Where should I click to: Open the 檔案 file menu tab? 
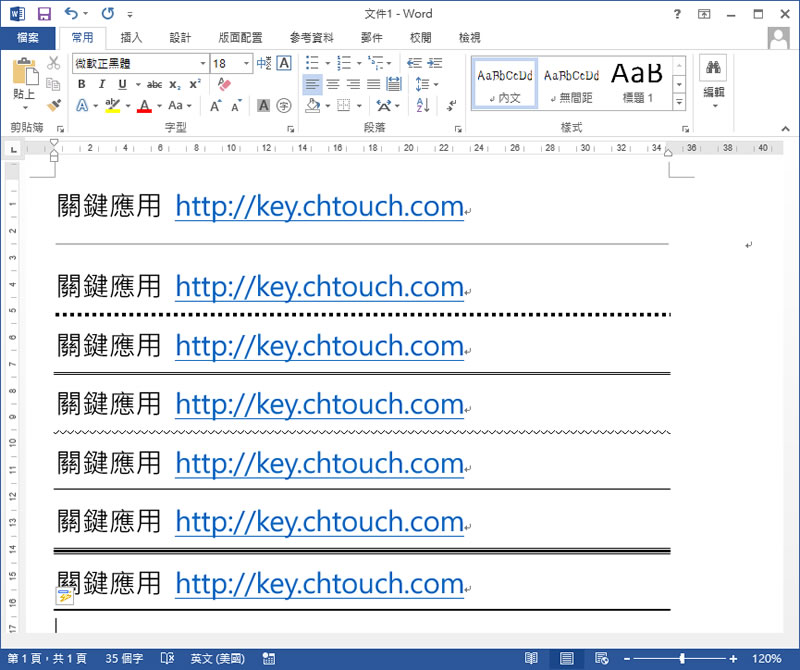(28, 38)
